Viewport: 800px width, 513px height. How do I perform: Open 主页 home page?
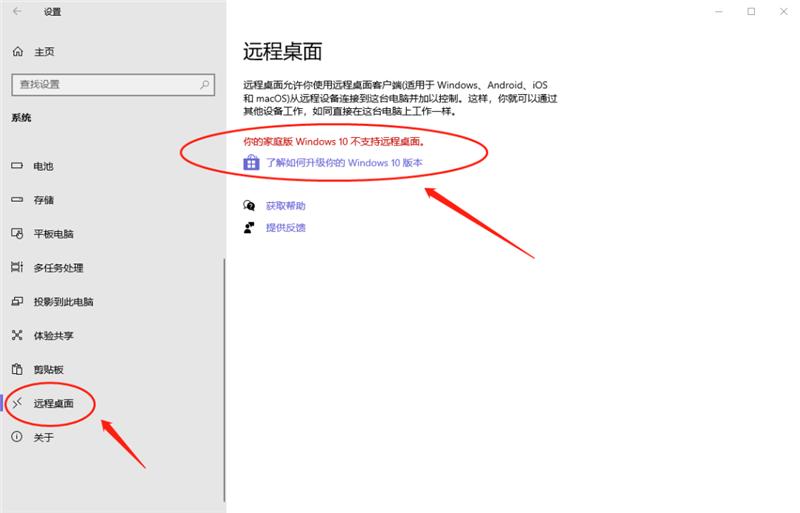44,52
